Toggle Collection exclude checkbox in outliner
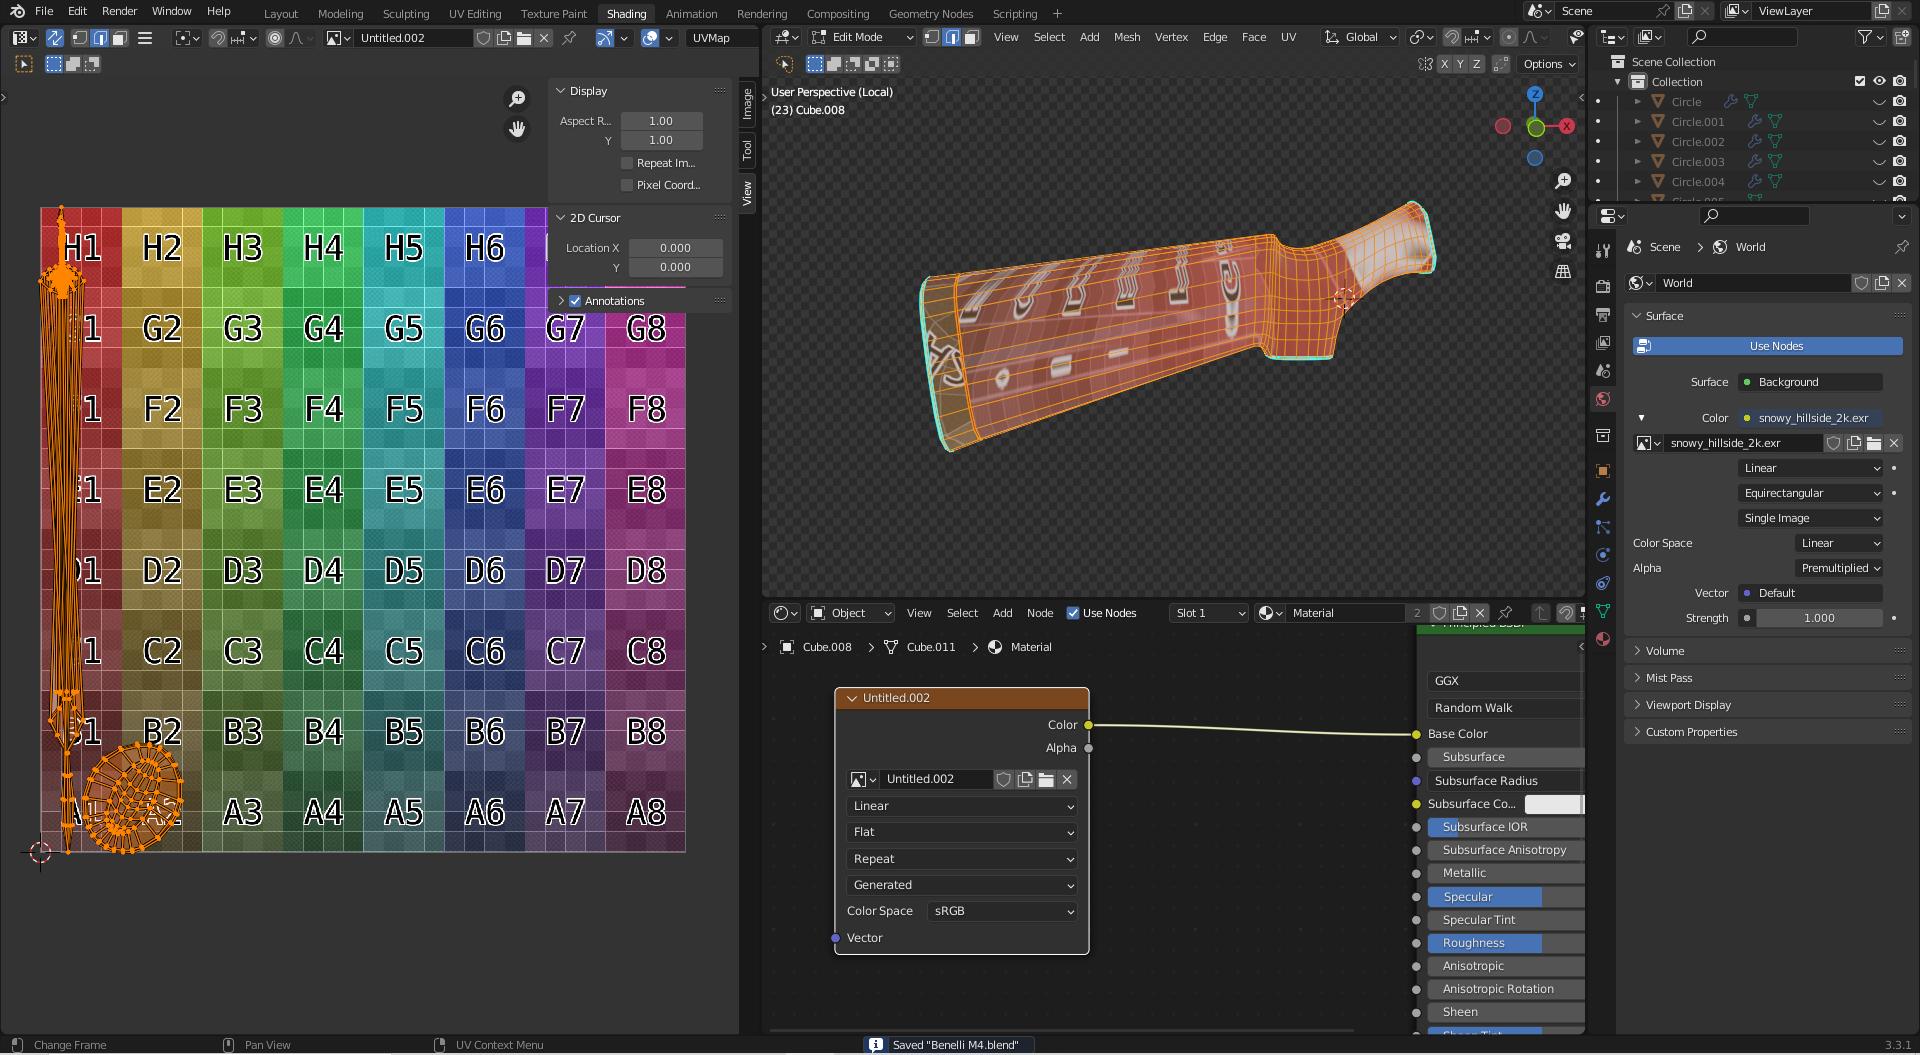 coord(1860,82)
